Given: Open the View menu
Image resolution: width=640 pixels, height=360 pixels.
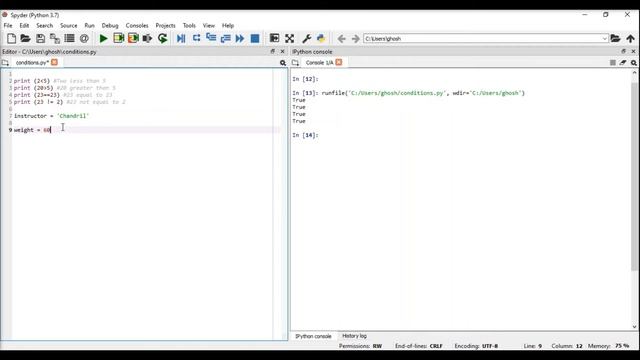Looking at the screenshot, I should click(209, 25).
